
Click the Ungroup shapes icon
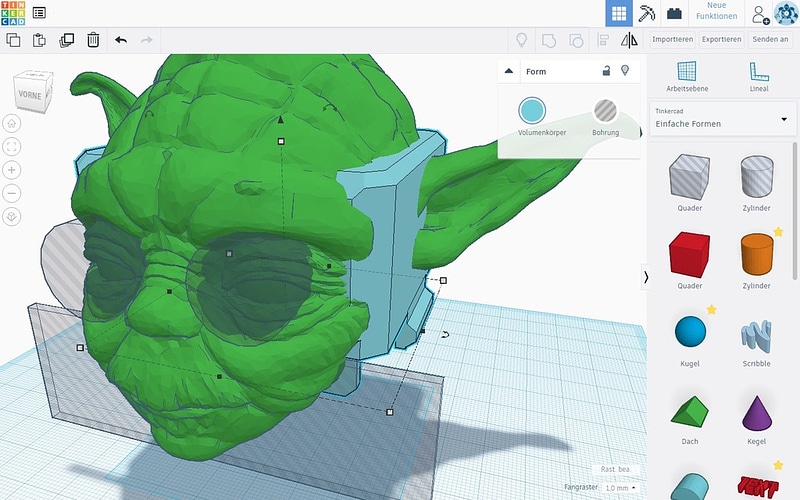[576, 40]
